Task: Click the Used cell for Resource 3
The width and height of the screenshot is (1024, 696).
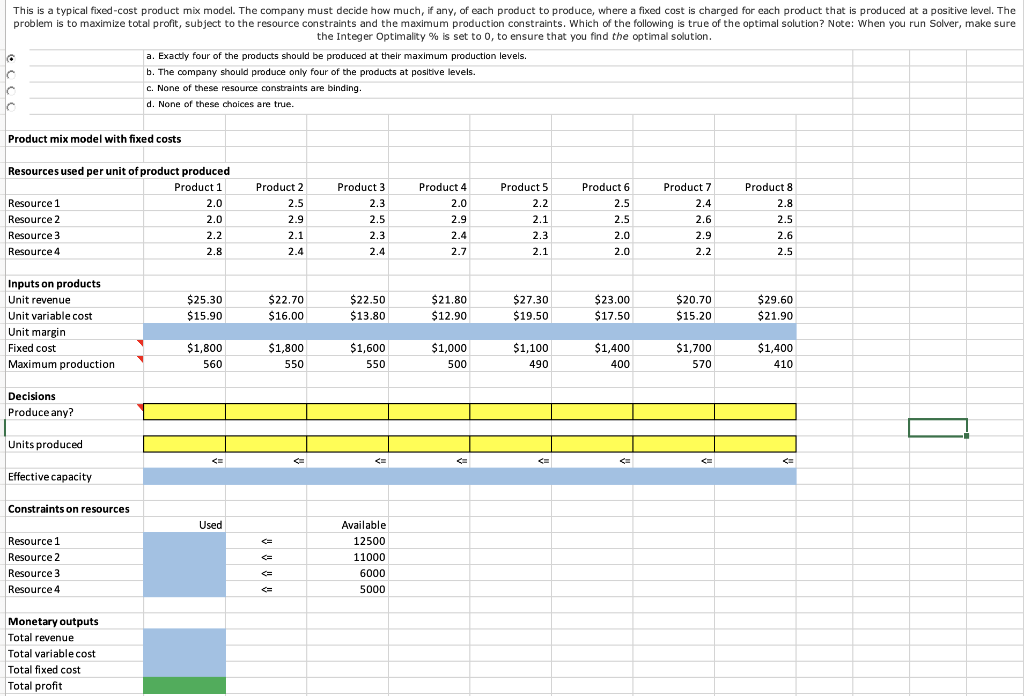Action: coord(184,573)
